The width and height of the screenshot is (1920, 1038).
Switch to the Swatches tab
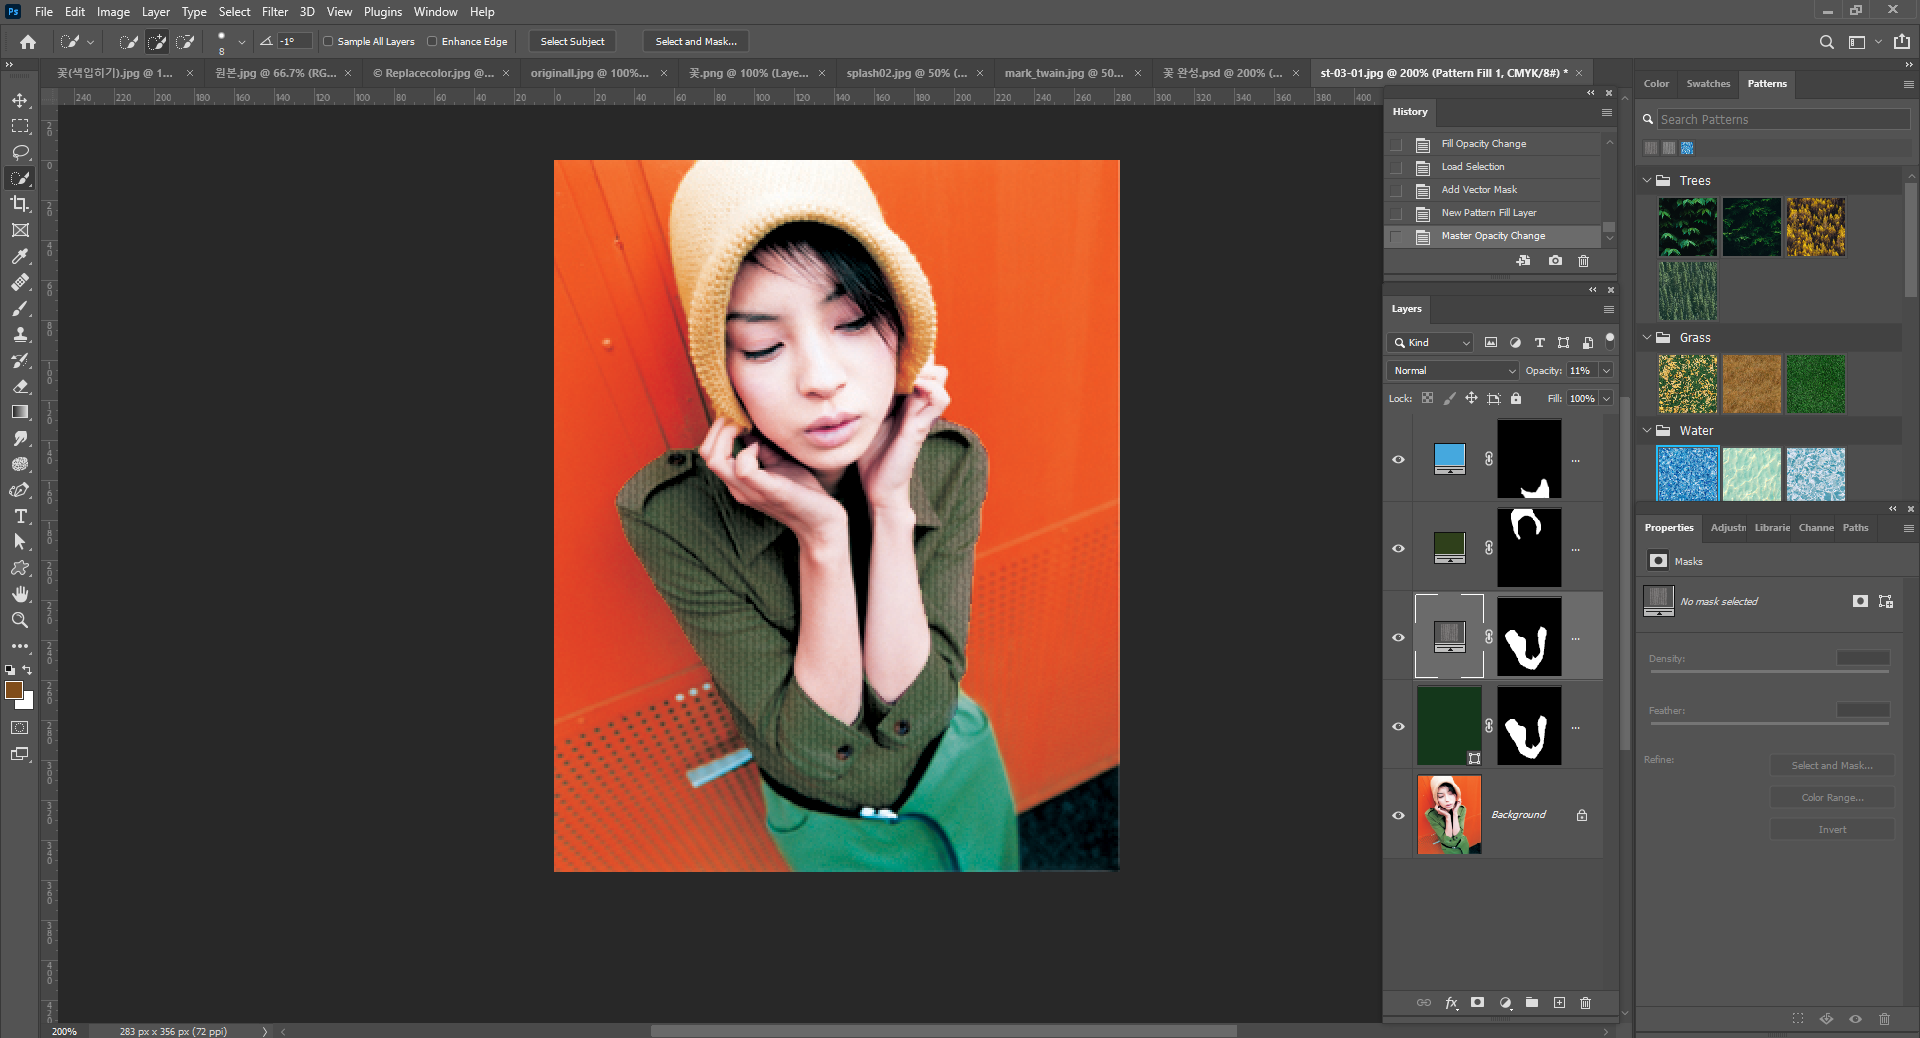(x=1707, y=84)
